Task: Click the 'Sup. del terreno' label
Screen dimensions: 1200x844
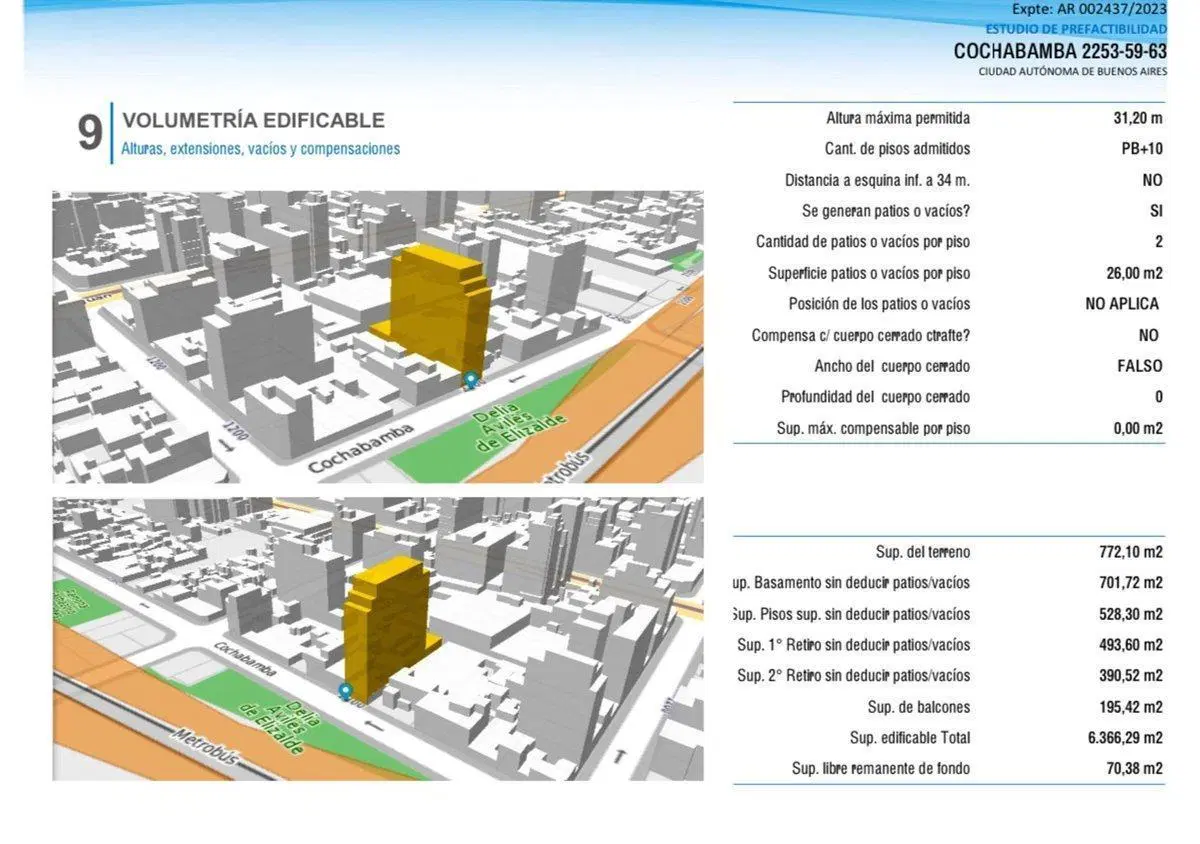Action: tap(922, 552)
